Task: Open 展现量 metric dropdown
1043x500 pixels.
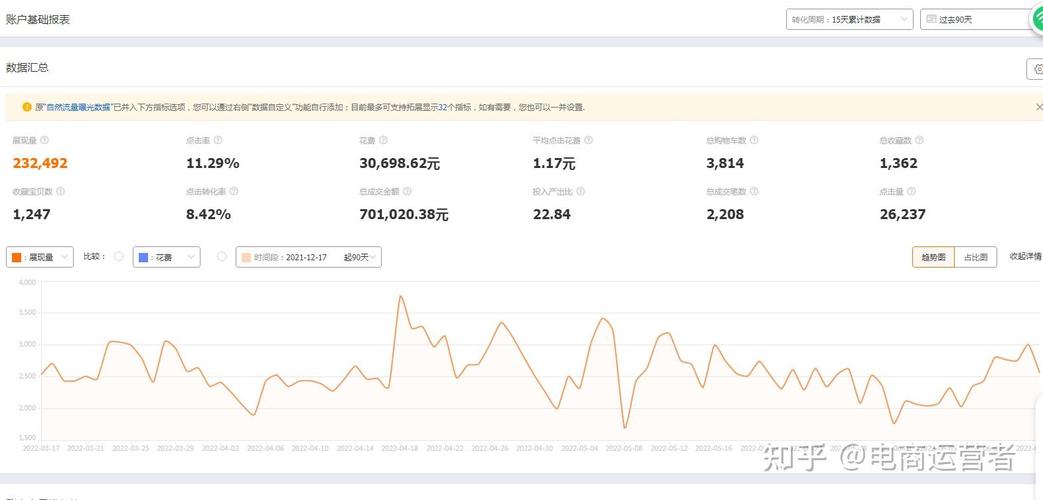Action: click(40, 257)
